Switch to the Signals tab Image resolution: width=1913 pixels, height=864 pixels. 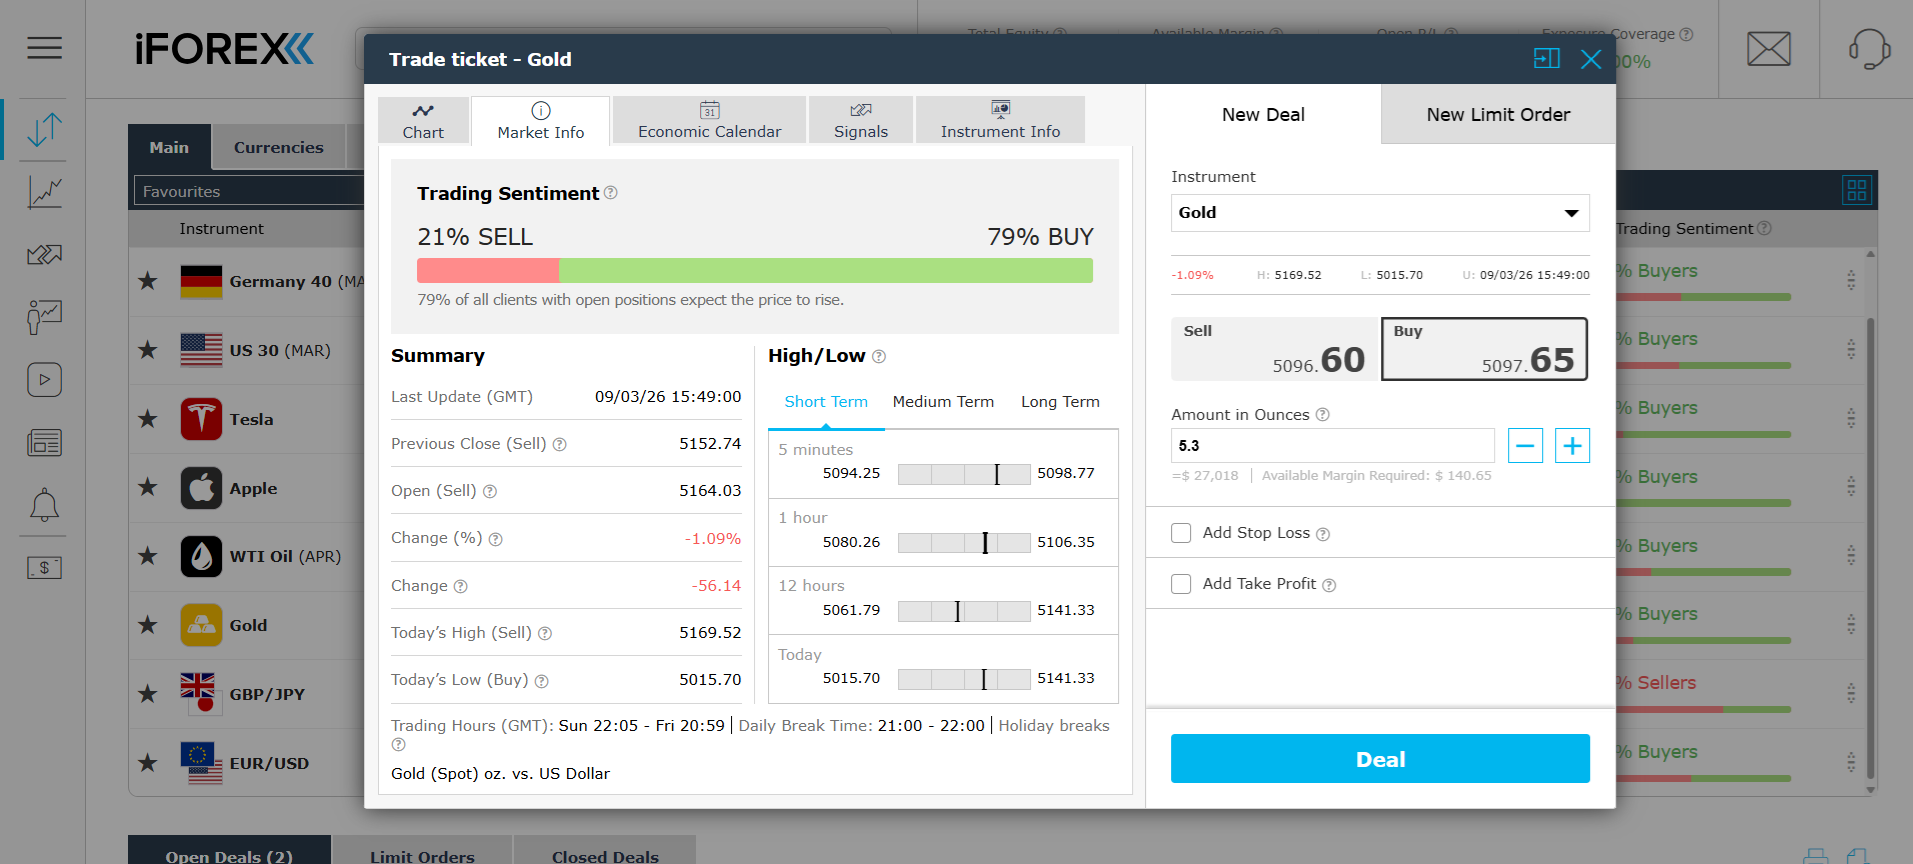(x=861, y=121)
